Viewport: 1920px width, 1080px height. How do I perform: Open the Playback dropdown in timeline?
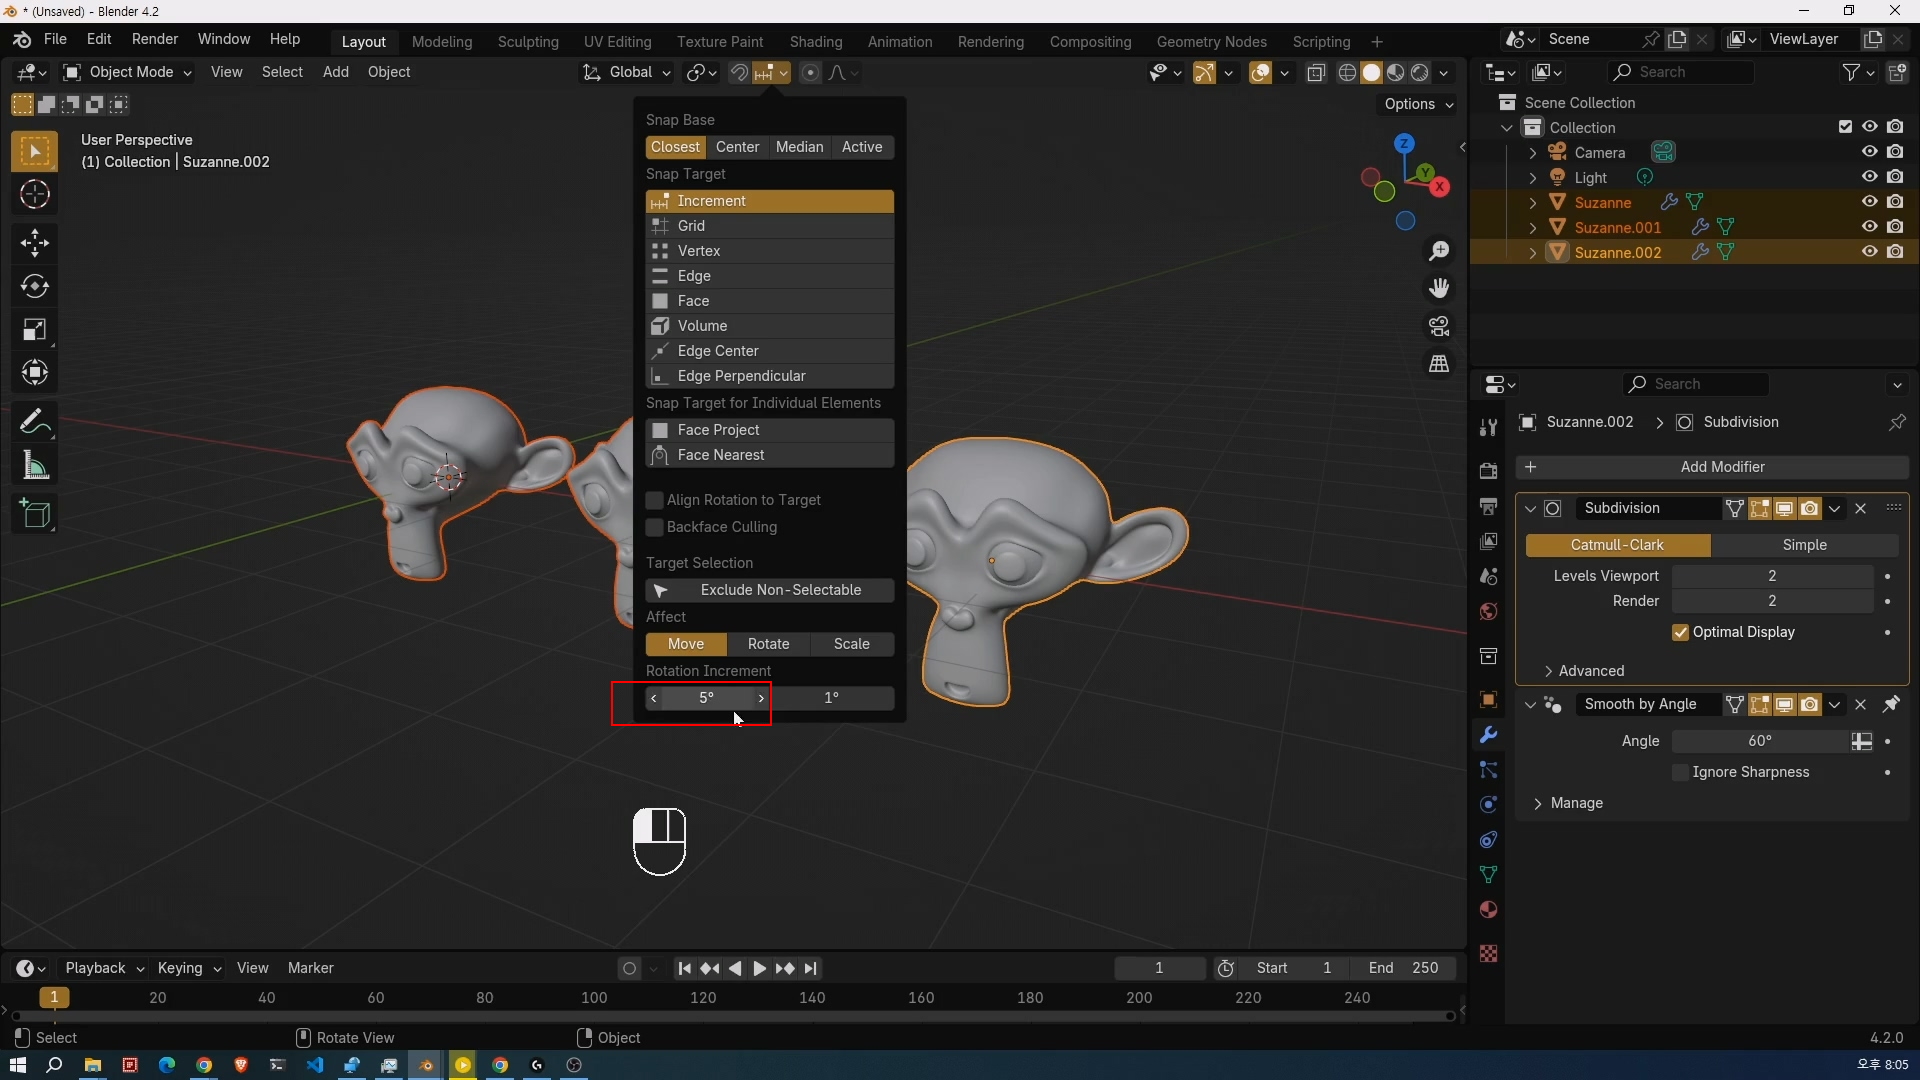[104, 968]
